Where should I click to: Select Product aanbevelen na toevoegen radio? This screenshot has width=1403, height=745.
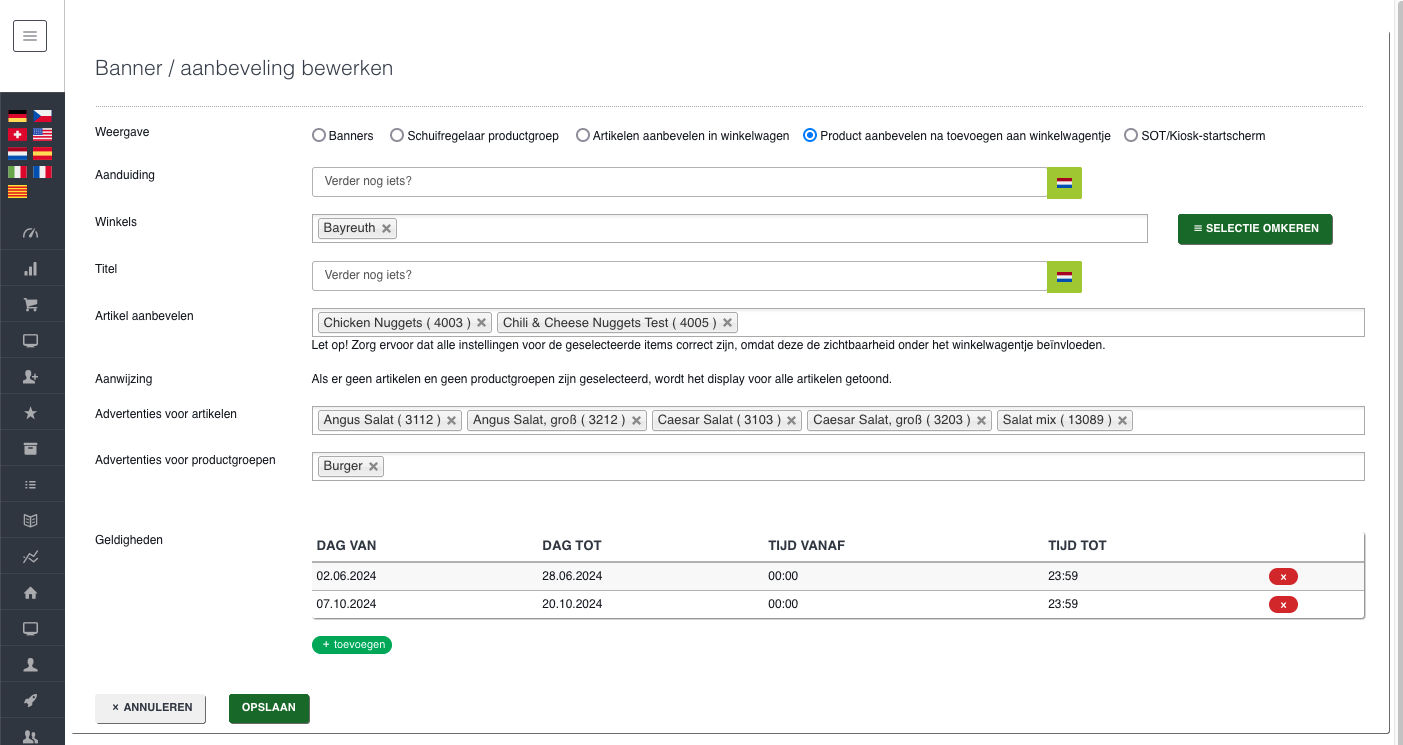810,135
